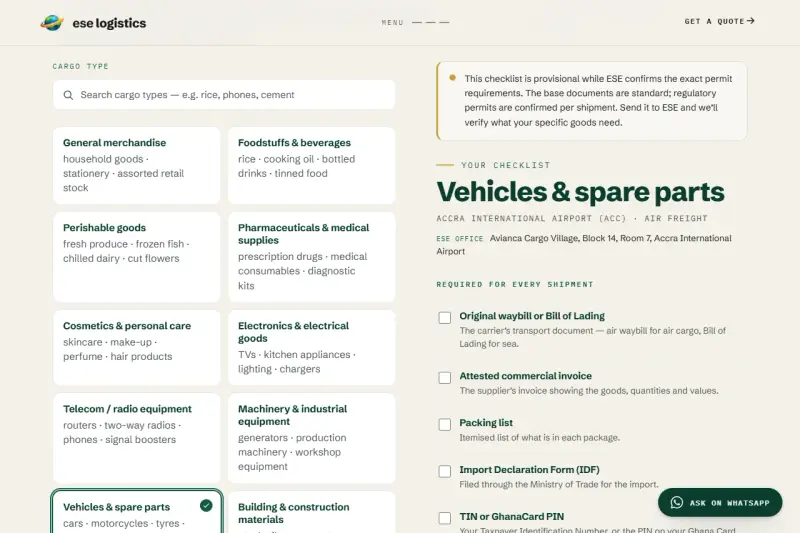Viewport: 800px width, 533px height.
Task: Click the REQUIRED FOR EVERY SHIPMENT heading
Action: [515, 284]
